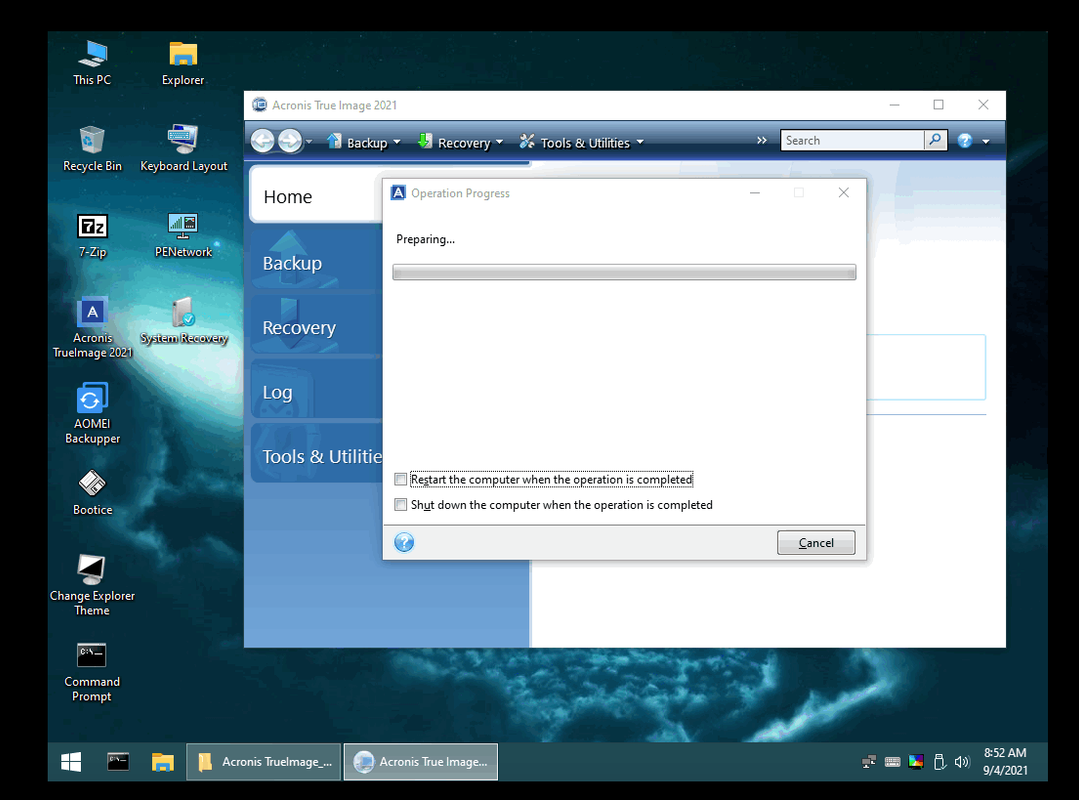
Task: Click the search magnifier button
Action: point(935,140)
